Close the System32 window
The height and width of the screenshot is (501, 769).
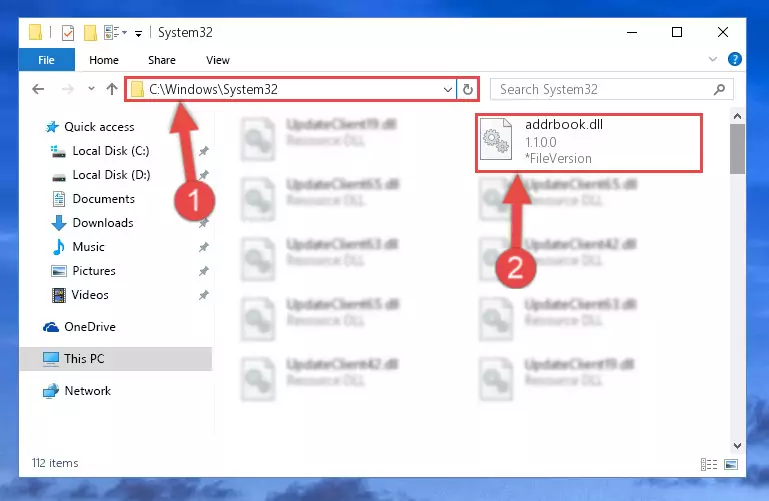[x=722, y=32]
